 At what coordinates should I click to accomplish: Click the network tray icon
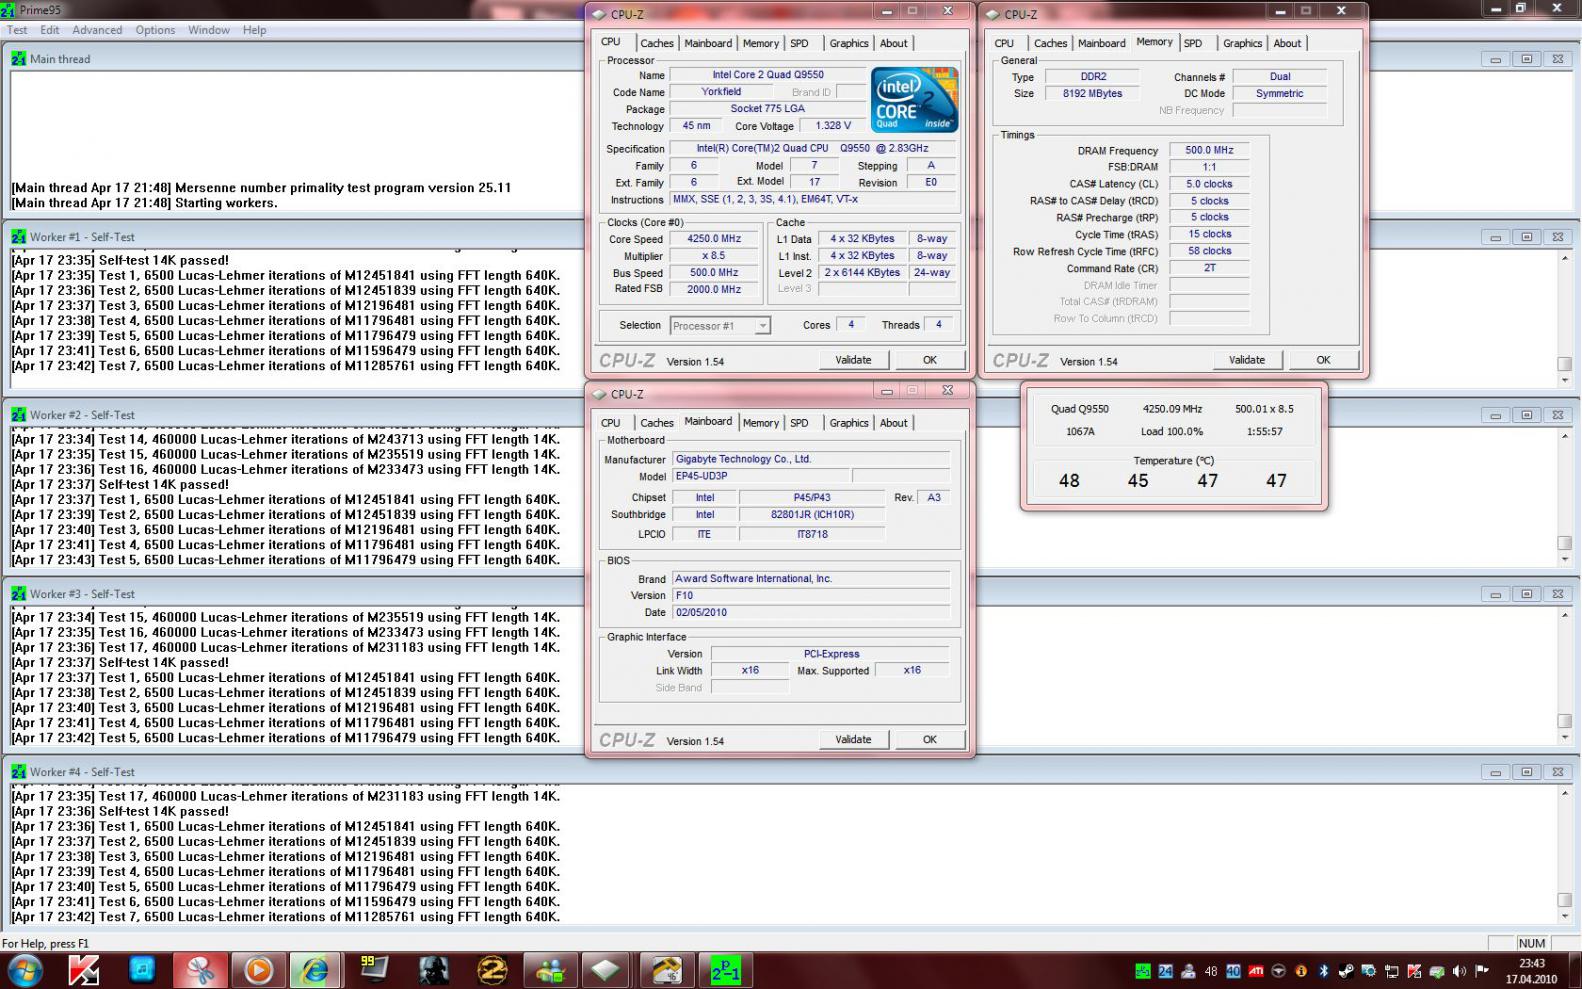(x=1392, y=971)
